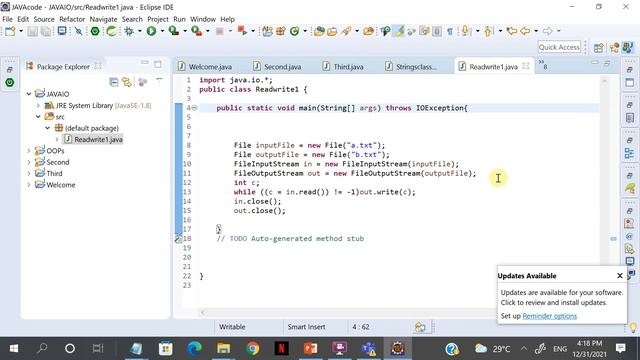Click the Reminder options link
Image resolution: width=640 pixels, height=360 pixels.
[549, 316]
